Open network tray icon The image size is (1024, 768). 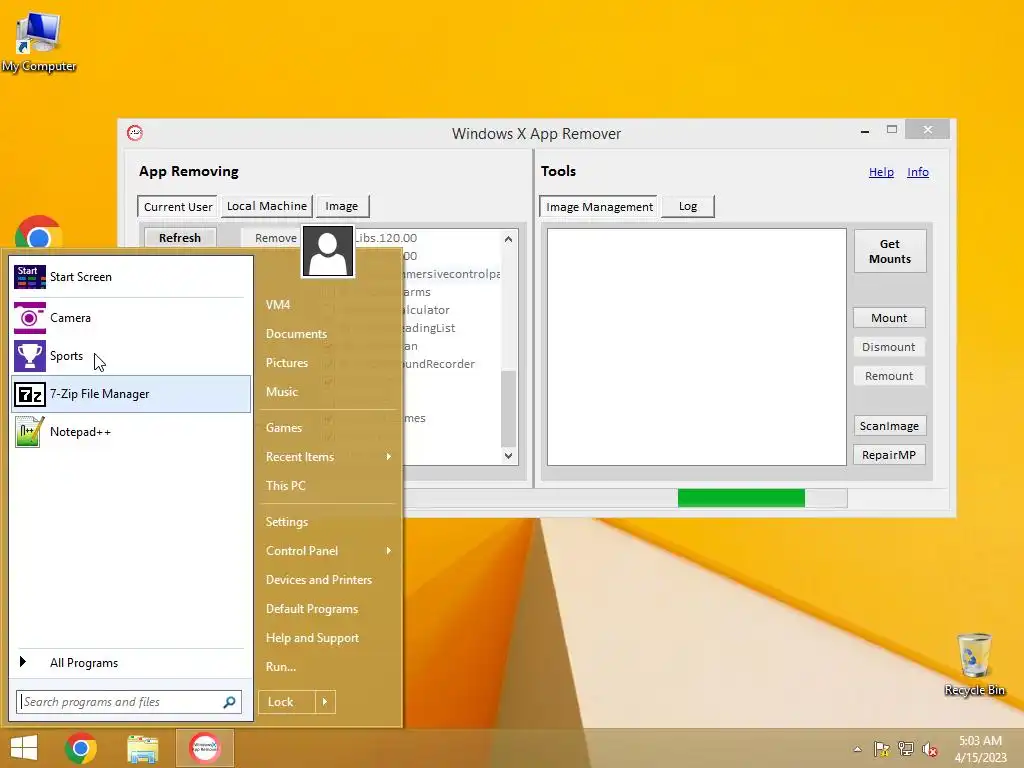click(906, 749)
